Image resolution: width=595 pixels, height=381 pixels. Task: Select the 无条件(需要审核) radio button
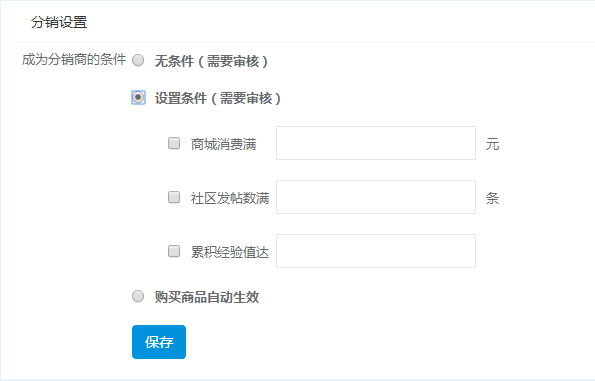click(x=138, y=60)
